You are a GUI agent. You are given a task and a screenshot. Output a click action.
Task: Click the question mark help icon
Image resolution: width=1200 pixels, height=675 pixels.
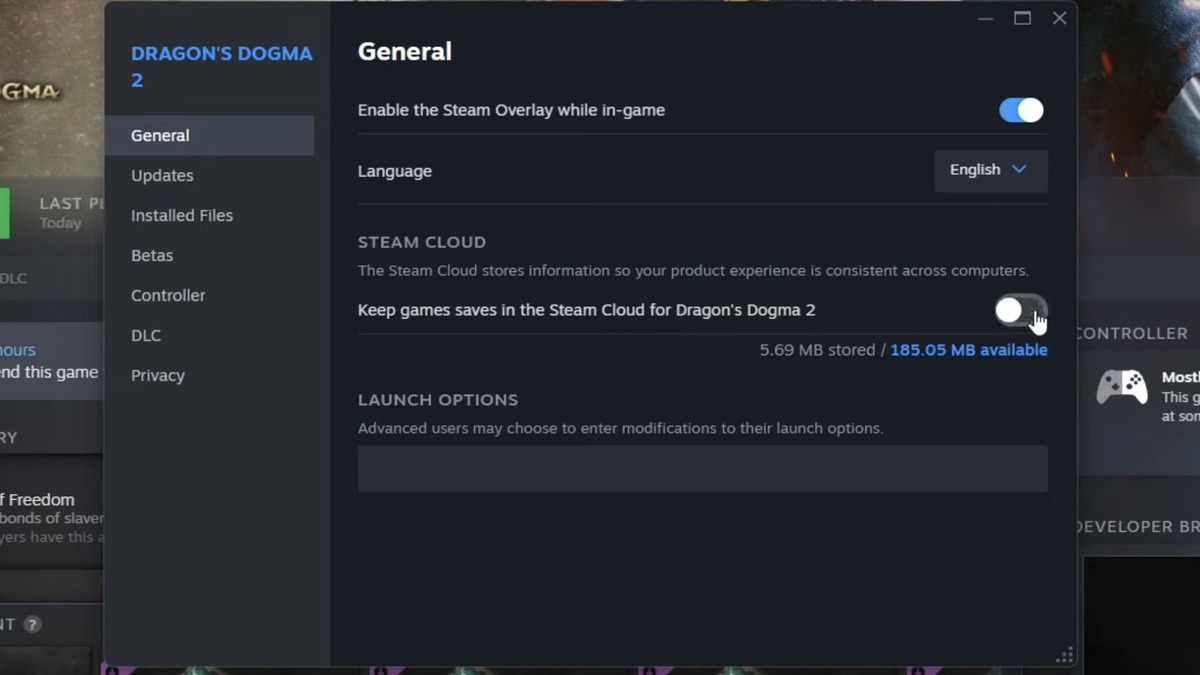[x=32, y=625]
